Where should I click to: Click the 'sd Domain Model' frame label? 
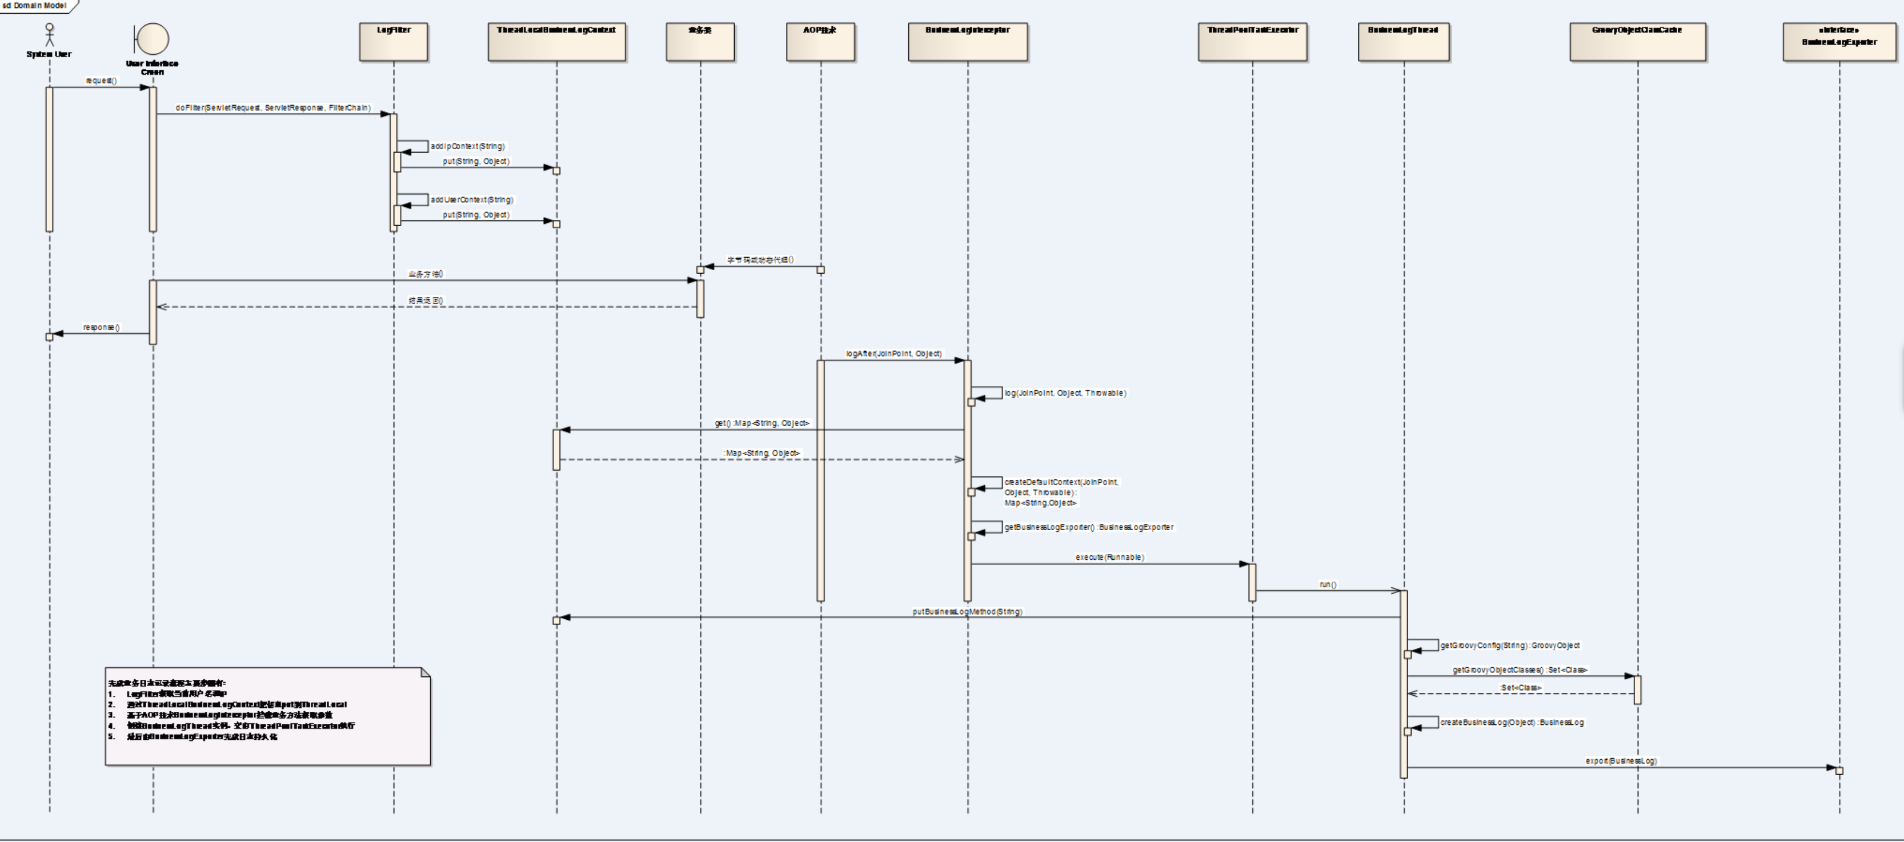35,6
